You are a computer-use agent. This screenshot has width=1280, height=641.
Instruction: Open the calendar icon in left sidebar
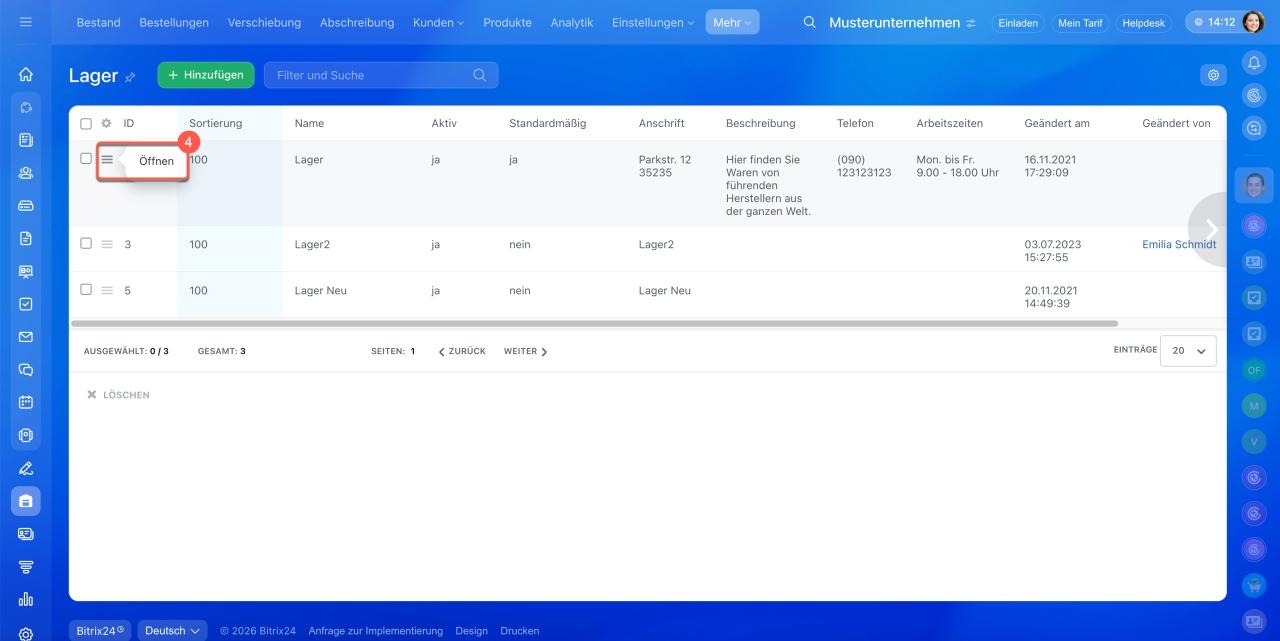(x=26, y=402)
